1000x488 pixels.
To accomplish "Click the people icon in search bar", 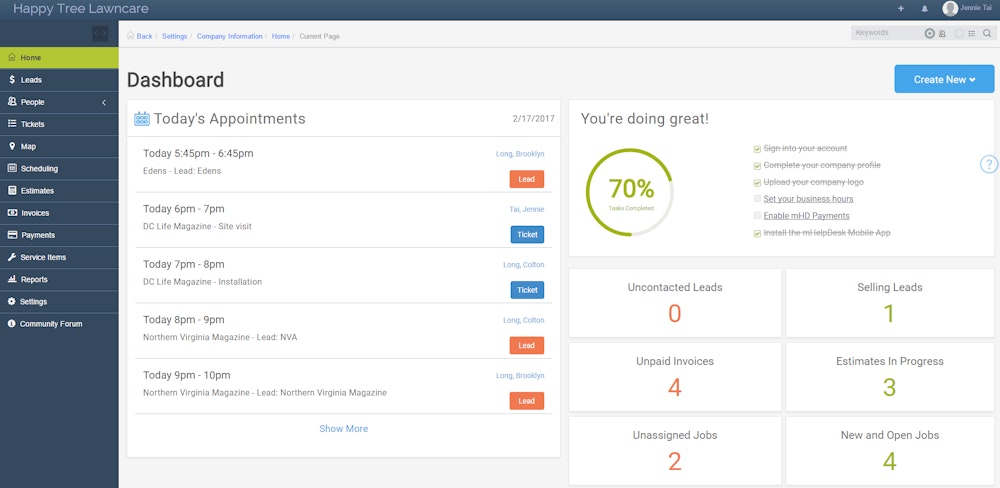I will [x=942, y=33].
